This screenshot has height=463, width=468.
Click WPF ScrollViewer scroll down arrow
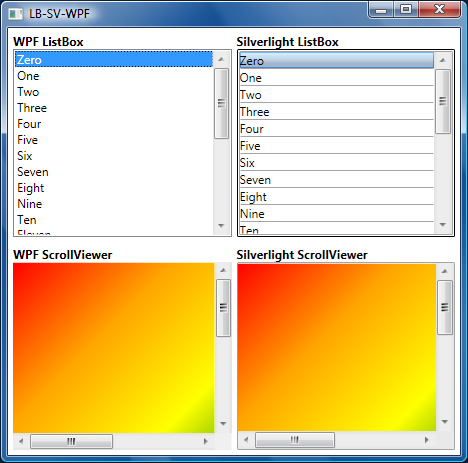(223, 424)
